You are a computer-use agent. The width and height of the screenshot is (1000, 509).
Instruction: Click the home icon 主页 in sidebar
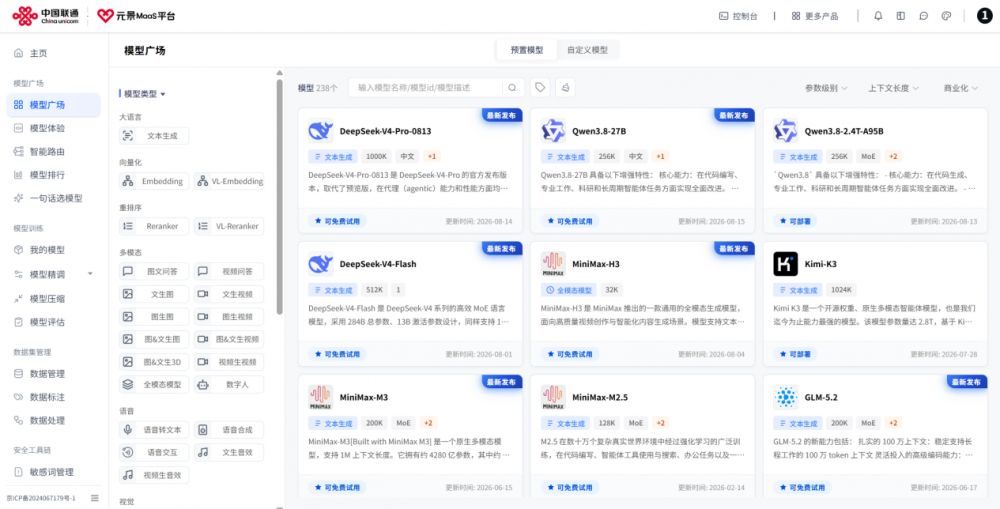coord(18,53)
